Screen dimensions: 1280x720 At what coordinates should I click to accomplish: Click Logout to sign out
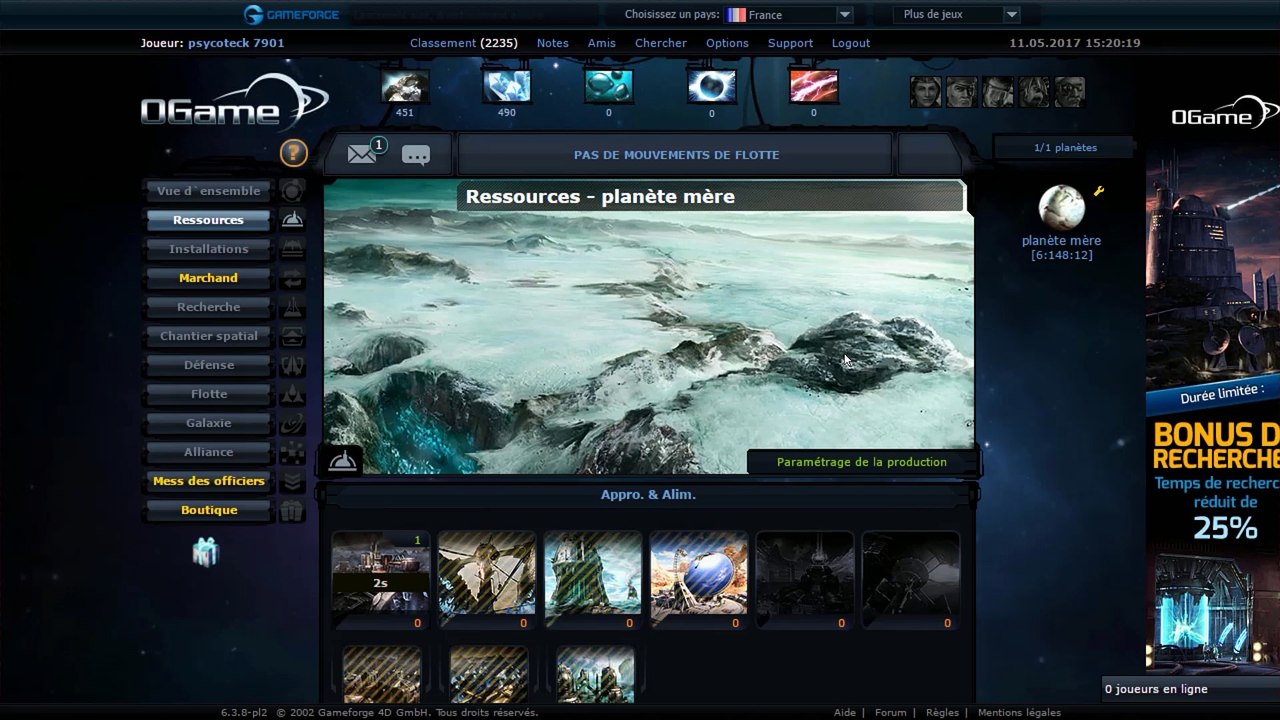pyautogui.click(x=851, y=43)
